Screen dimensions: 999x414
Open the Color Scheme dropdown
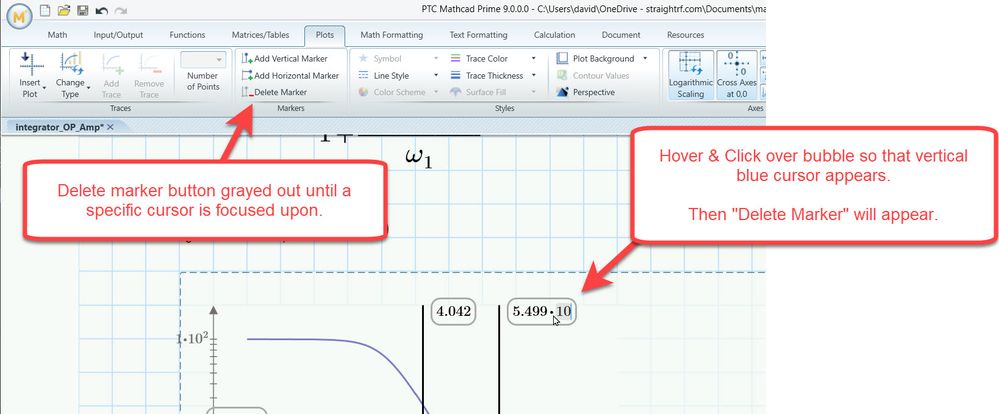(436, 92)
